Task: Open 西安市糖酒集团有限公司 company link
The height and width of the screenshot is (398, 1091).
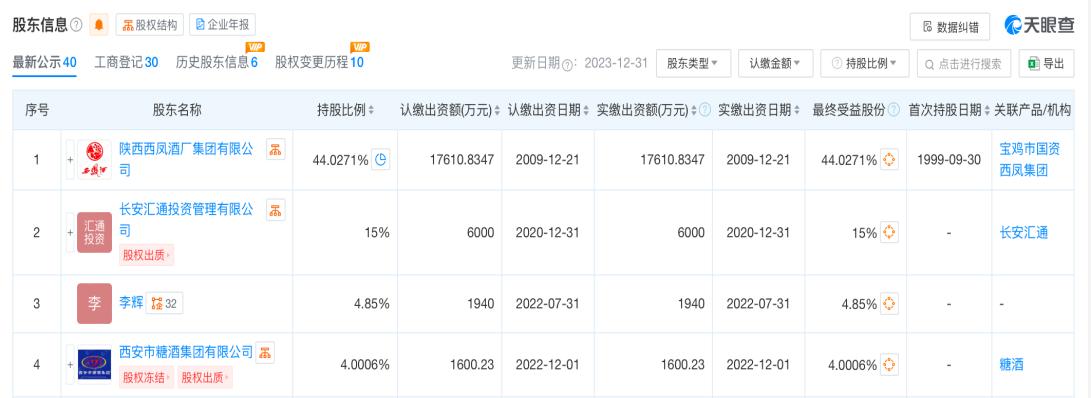Action: click(186, 352)
